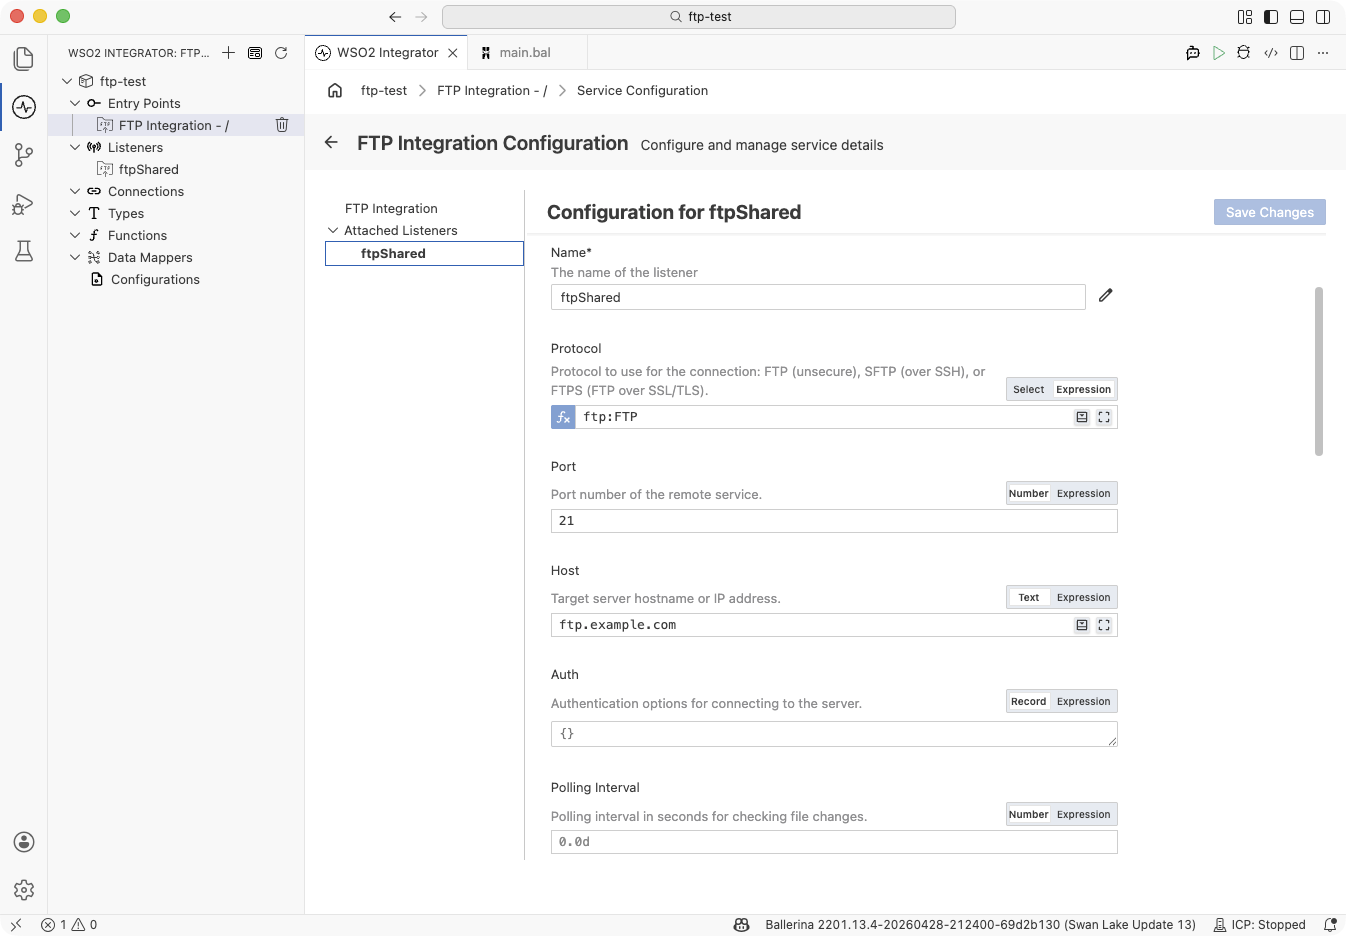Click Save Changes button

click(x=1270, y=212)
